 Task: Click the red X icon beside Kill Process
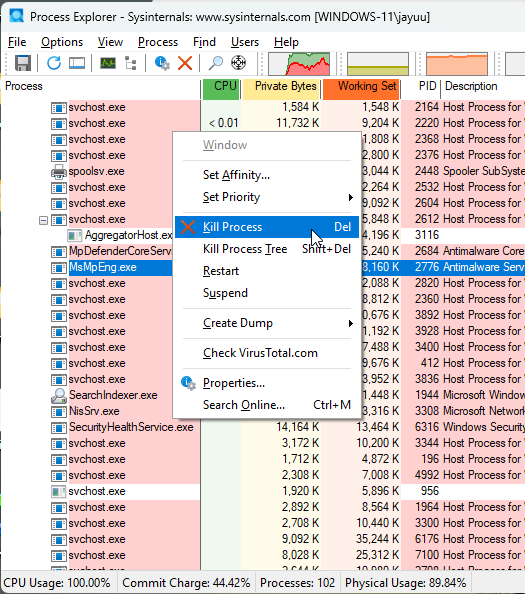pyautogui.click(x=188, y=227)
